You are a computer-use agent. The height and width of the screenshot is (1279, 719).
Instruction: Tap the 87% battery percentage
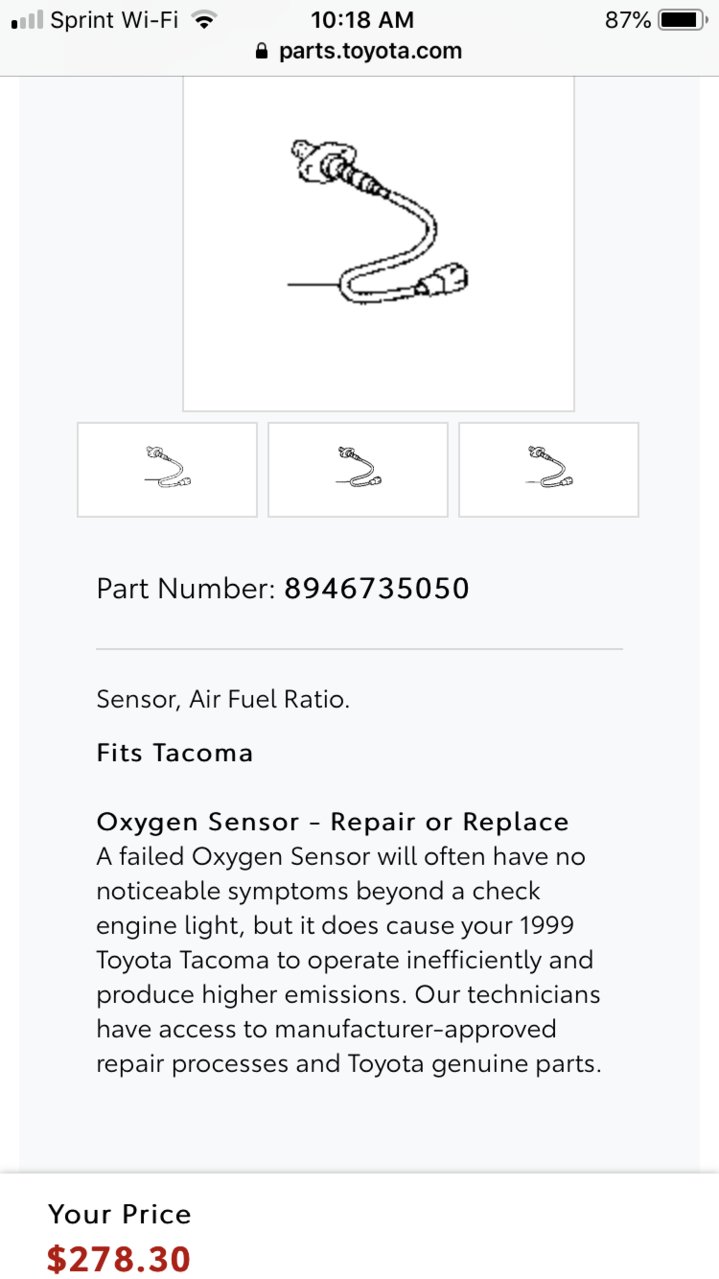point(628,20)
